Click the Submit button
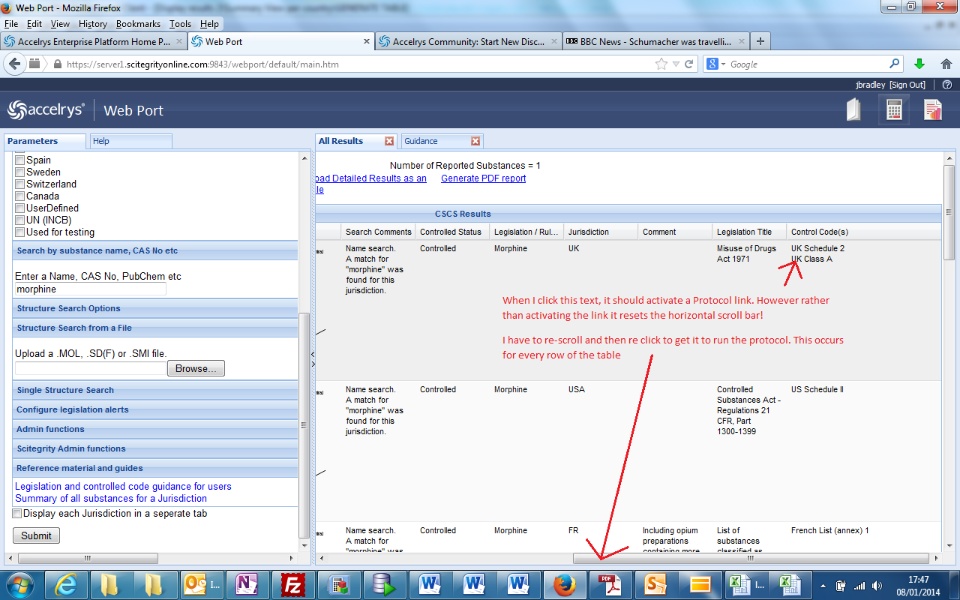Viewport: 960px width, 600px height. coord(36,536)
